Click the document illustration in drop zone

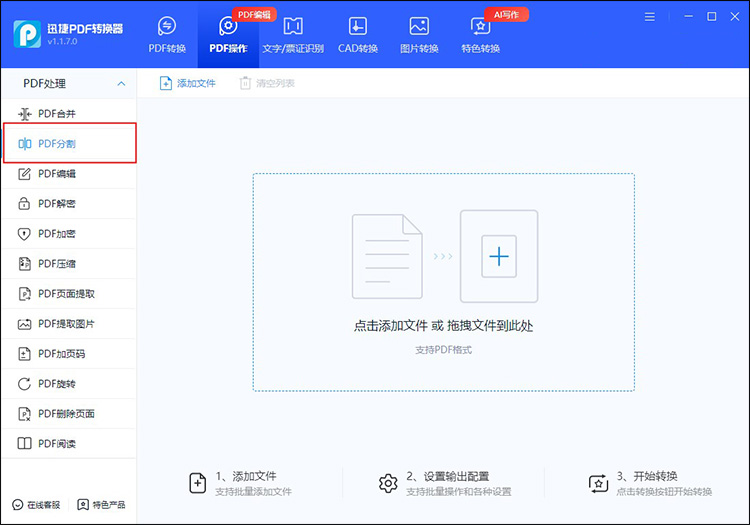click(x=387, y=256)
